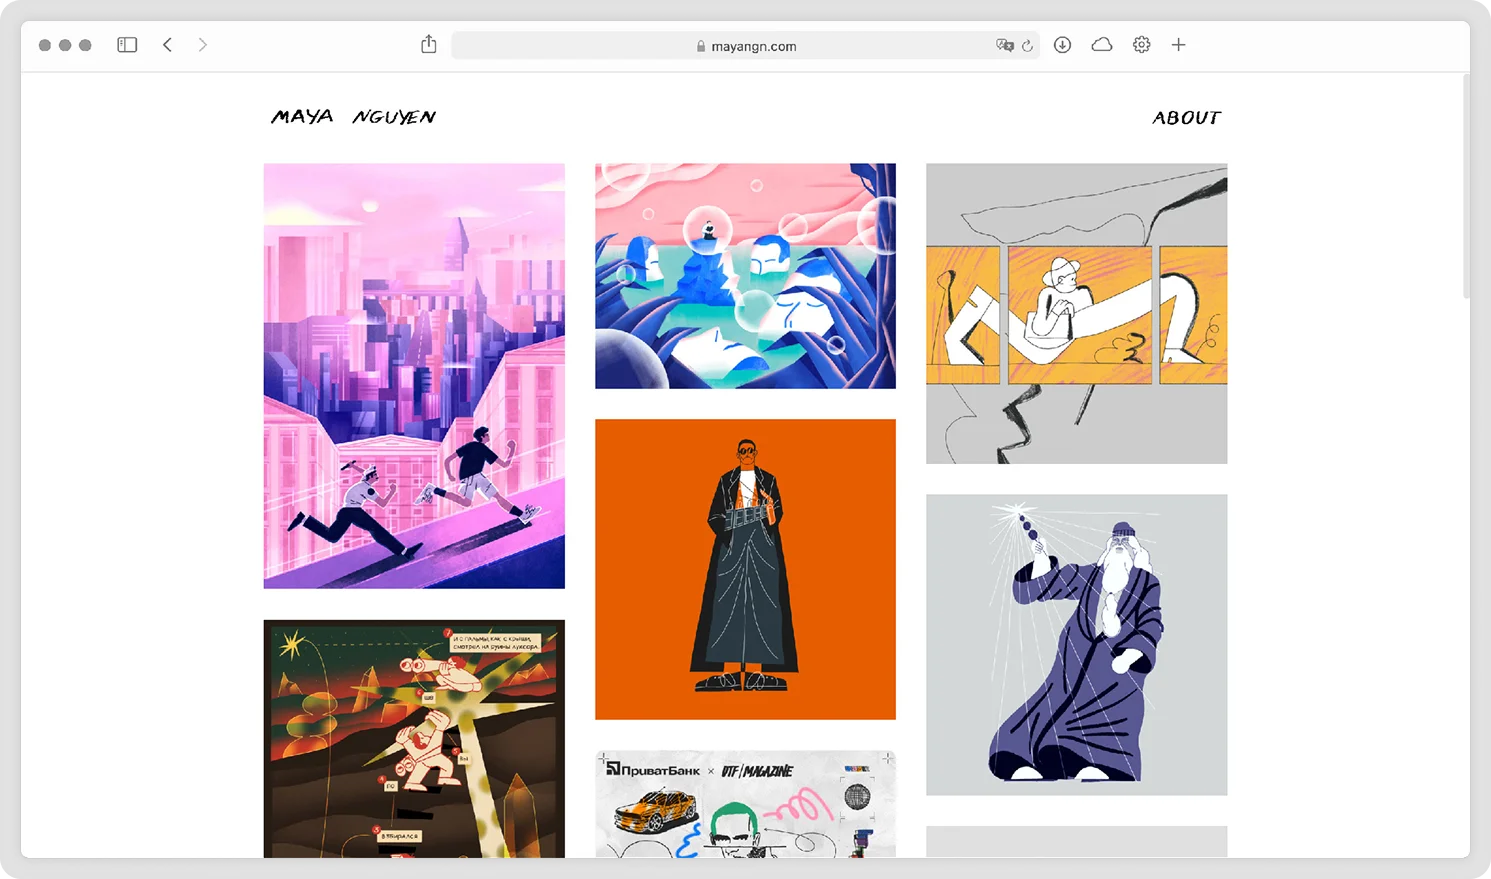Open the ПриватБанк magazine collage artwork
Viewport: 1491px width, 879px height.
[745, 804]
